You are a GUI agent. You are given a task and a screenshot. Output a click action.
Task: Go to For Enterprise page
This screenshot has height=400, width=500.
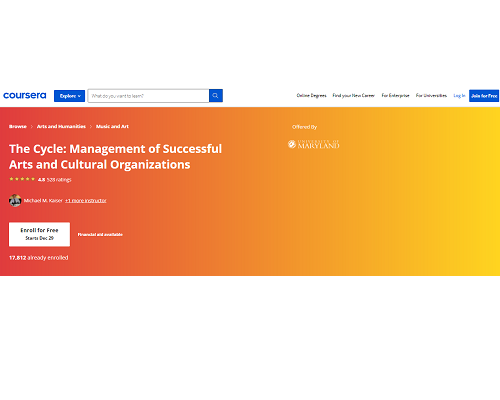(395, 96)
